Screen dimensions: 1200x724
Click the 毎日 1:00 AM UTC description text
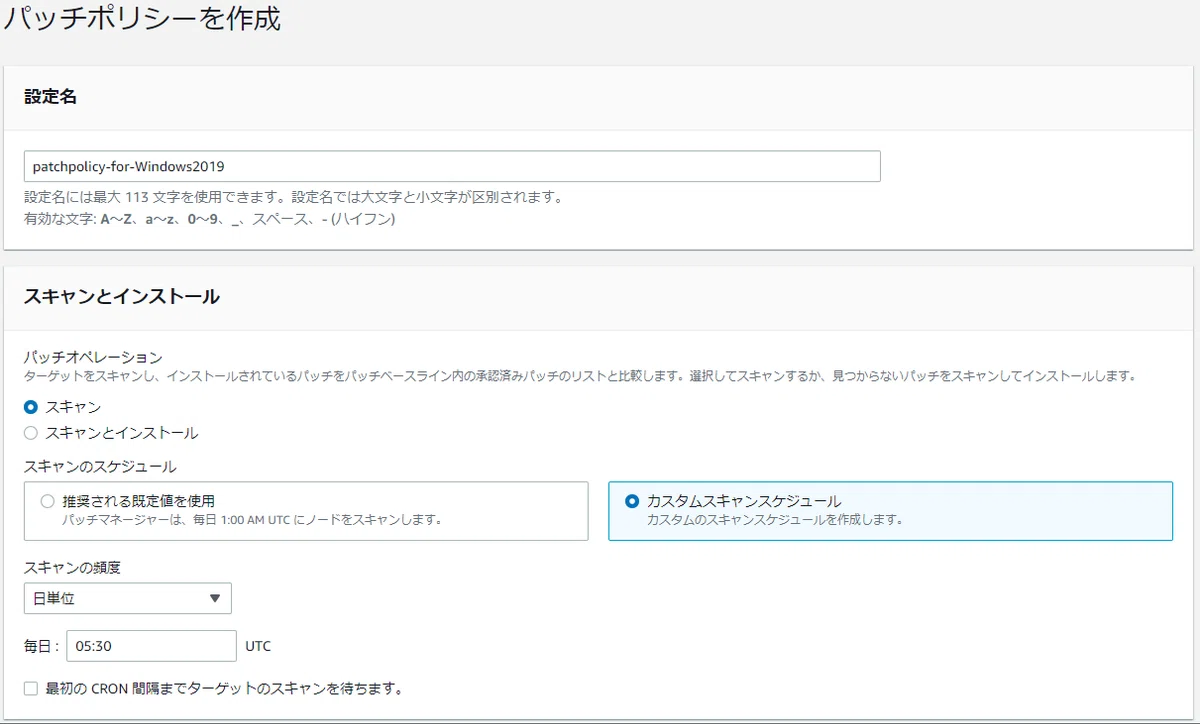click(252, 520)
